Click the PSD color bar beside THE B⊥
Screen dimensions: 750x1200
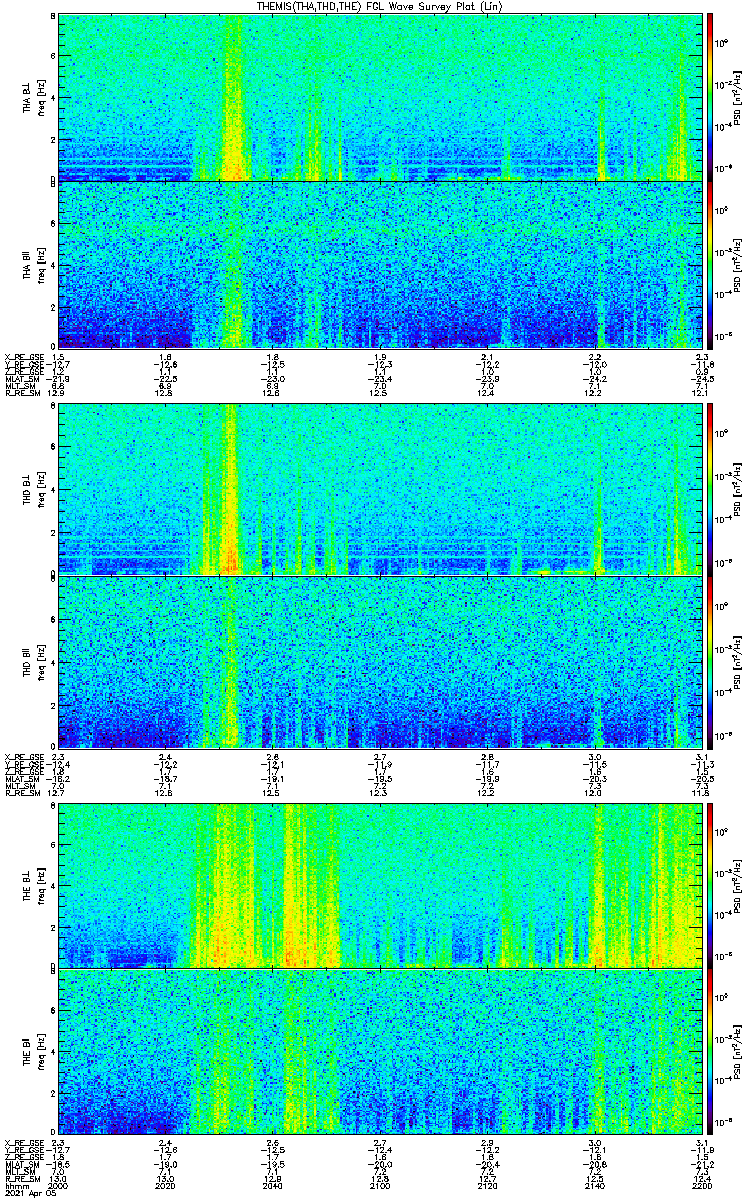tap(710, 886)
